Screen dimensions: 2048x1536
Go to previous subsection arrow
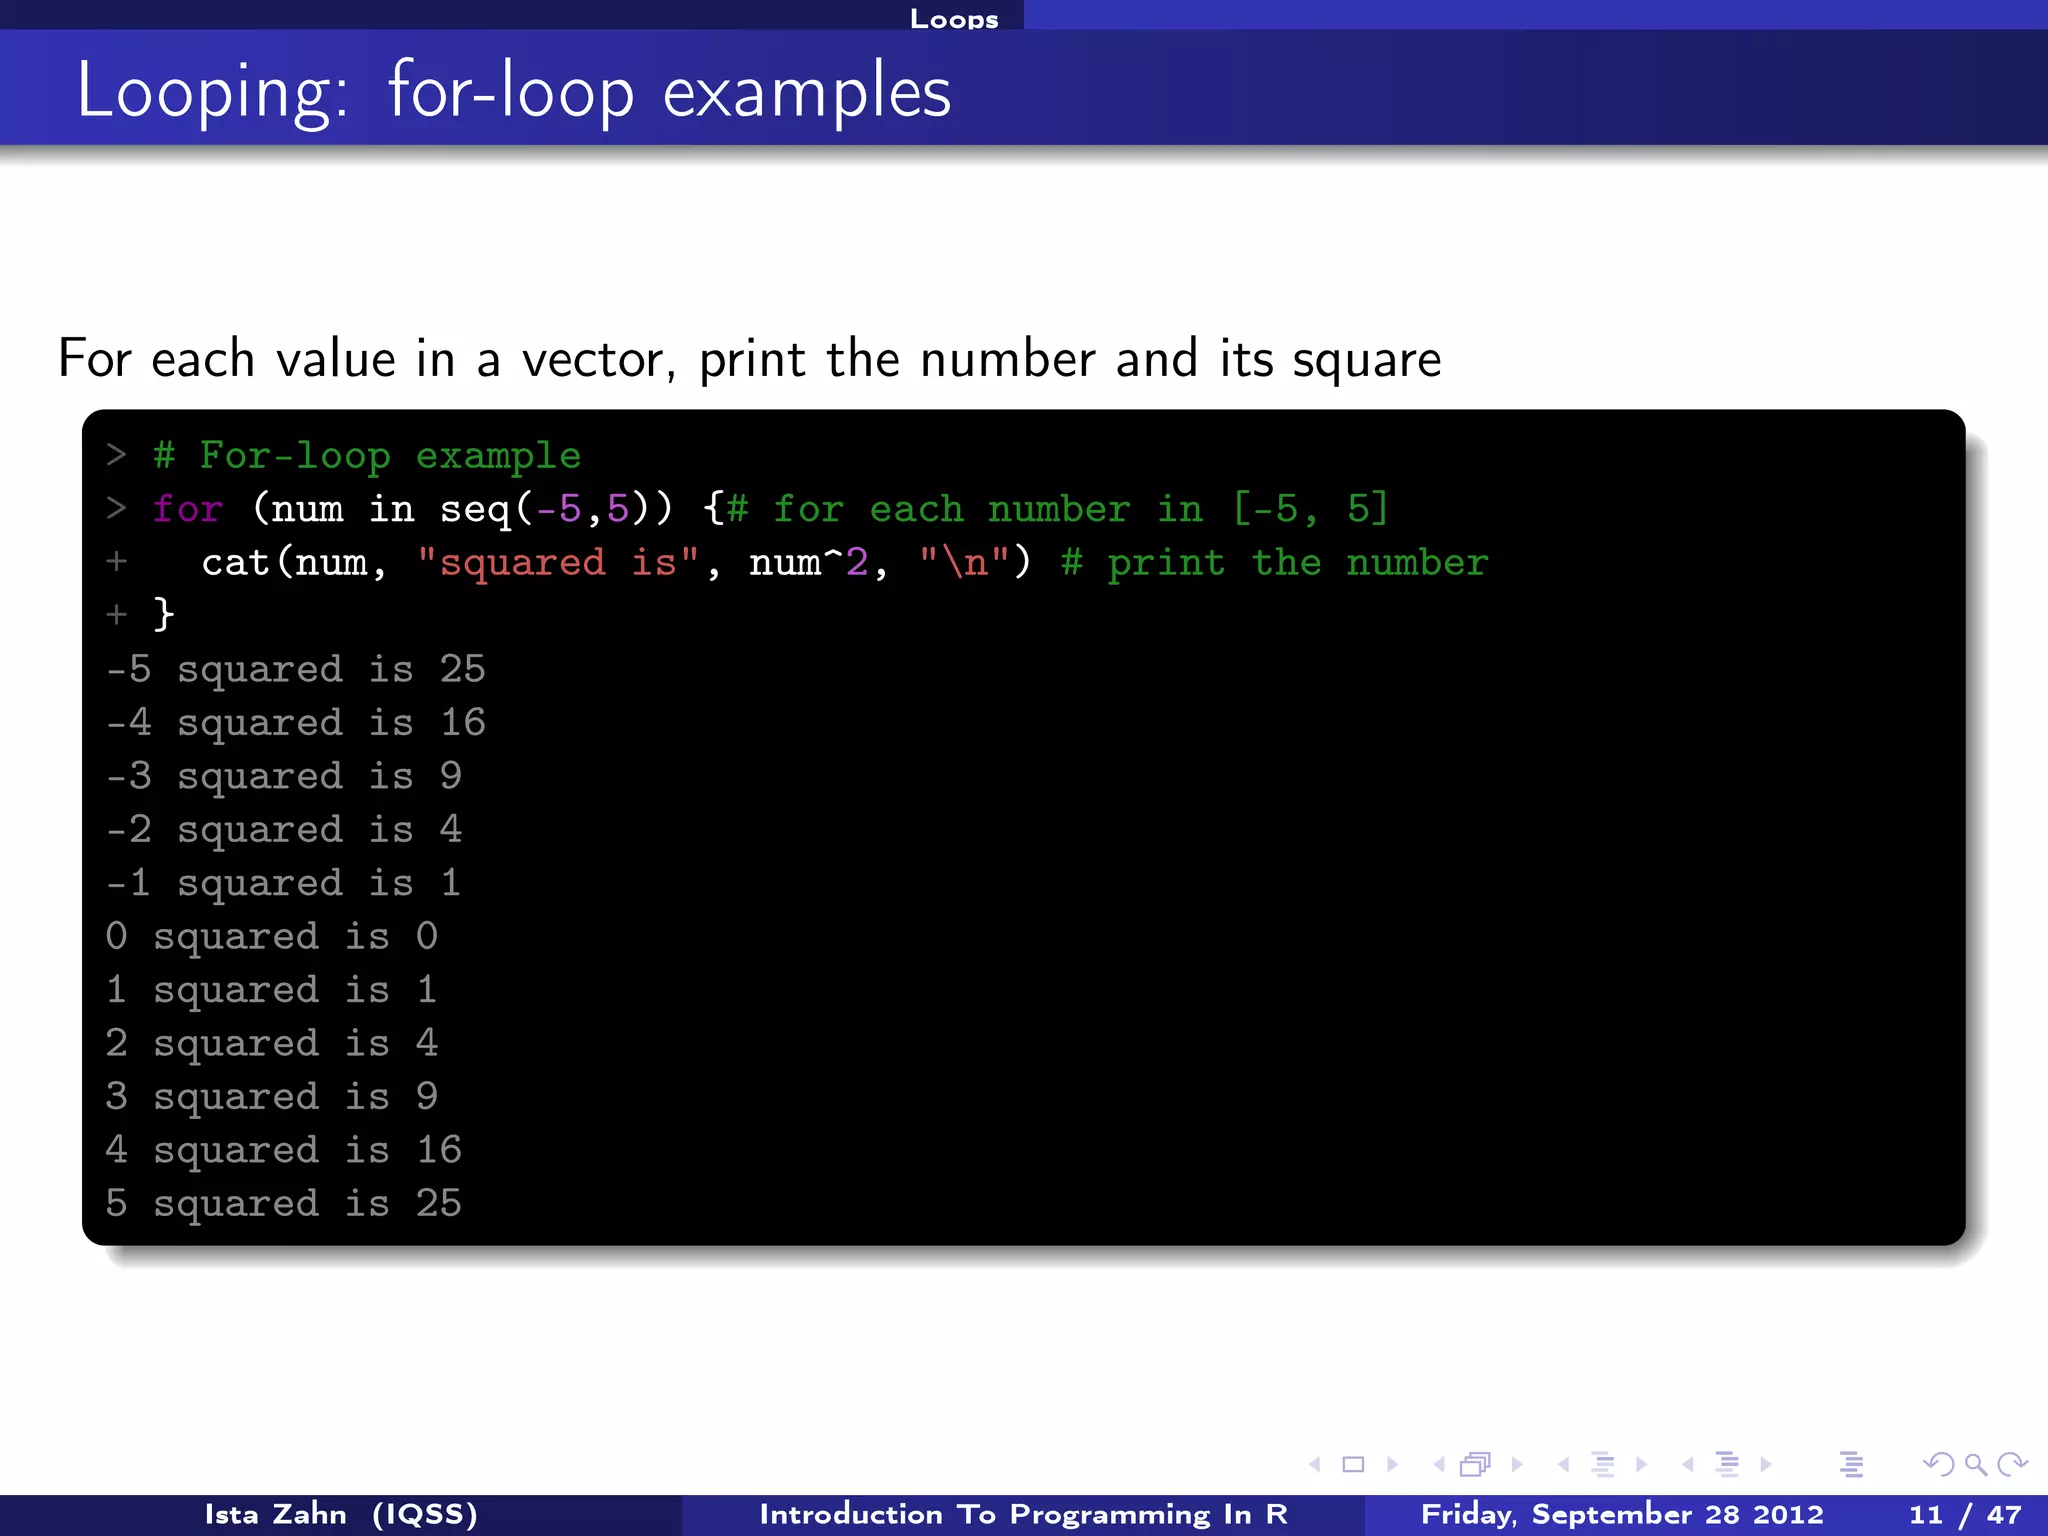click(1563, 1465)
